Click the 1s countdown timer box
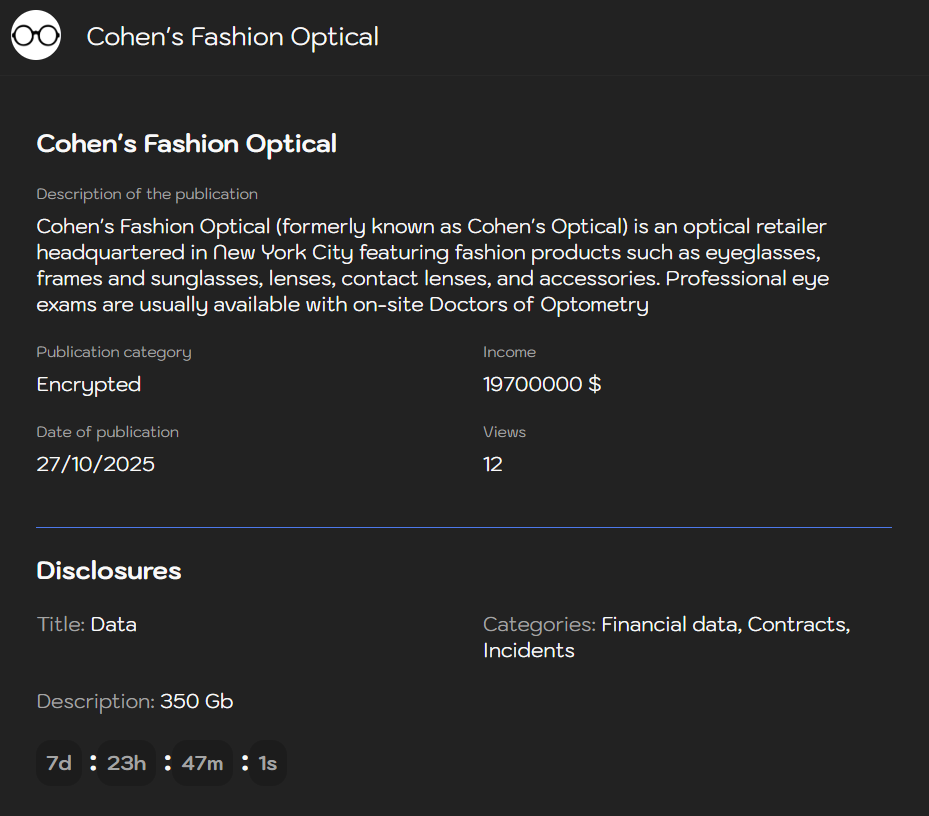929x816 pixels. click(267, 762)
